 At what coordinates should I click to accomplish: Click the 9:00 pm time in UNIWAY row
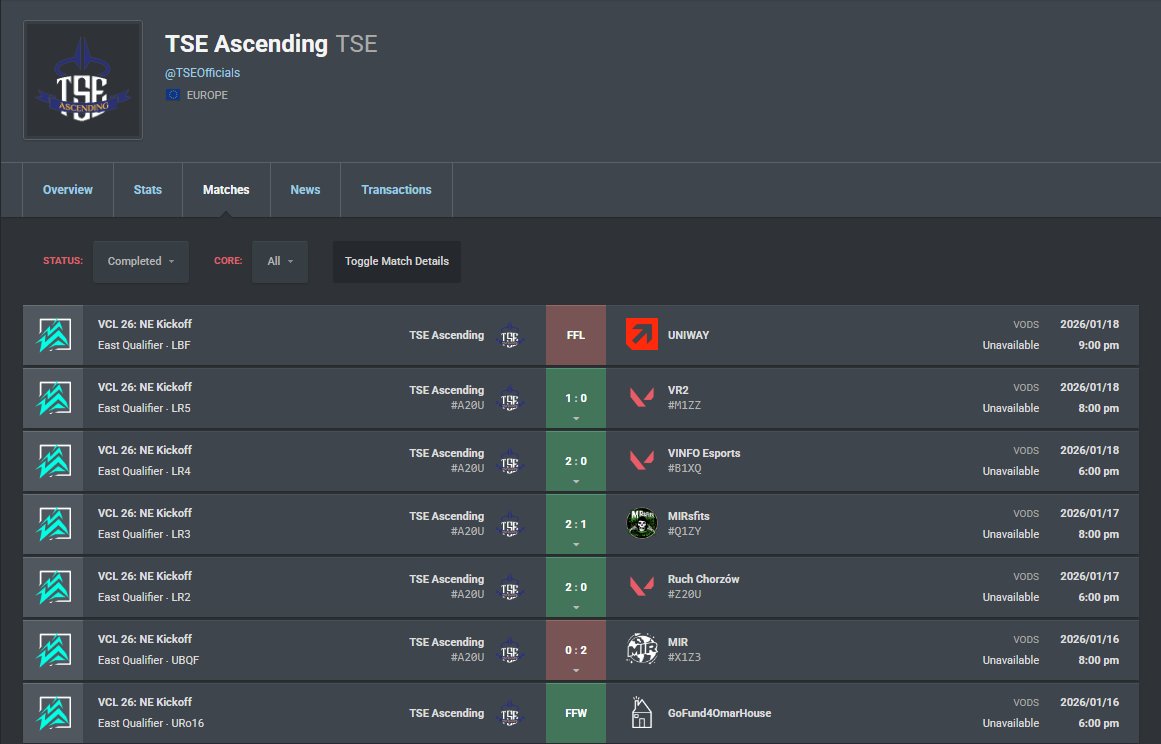pyautogui.click(x=1099, y=345)
